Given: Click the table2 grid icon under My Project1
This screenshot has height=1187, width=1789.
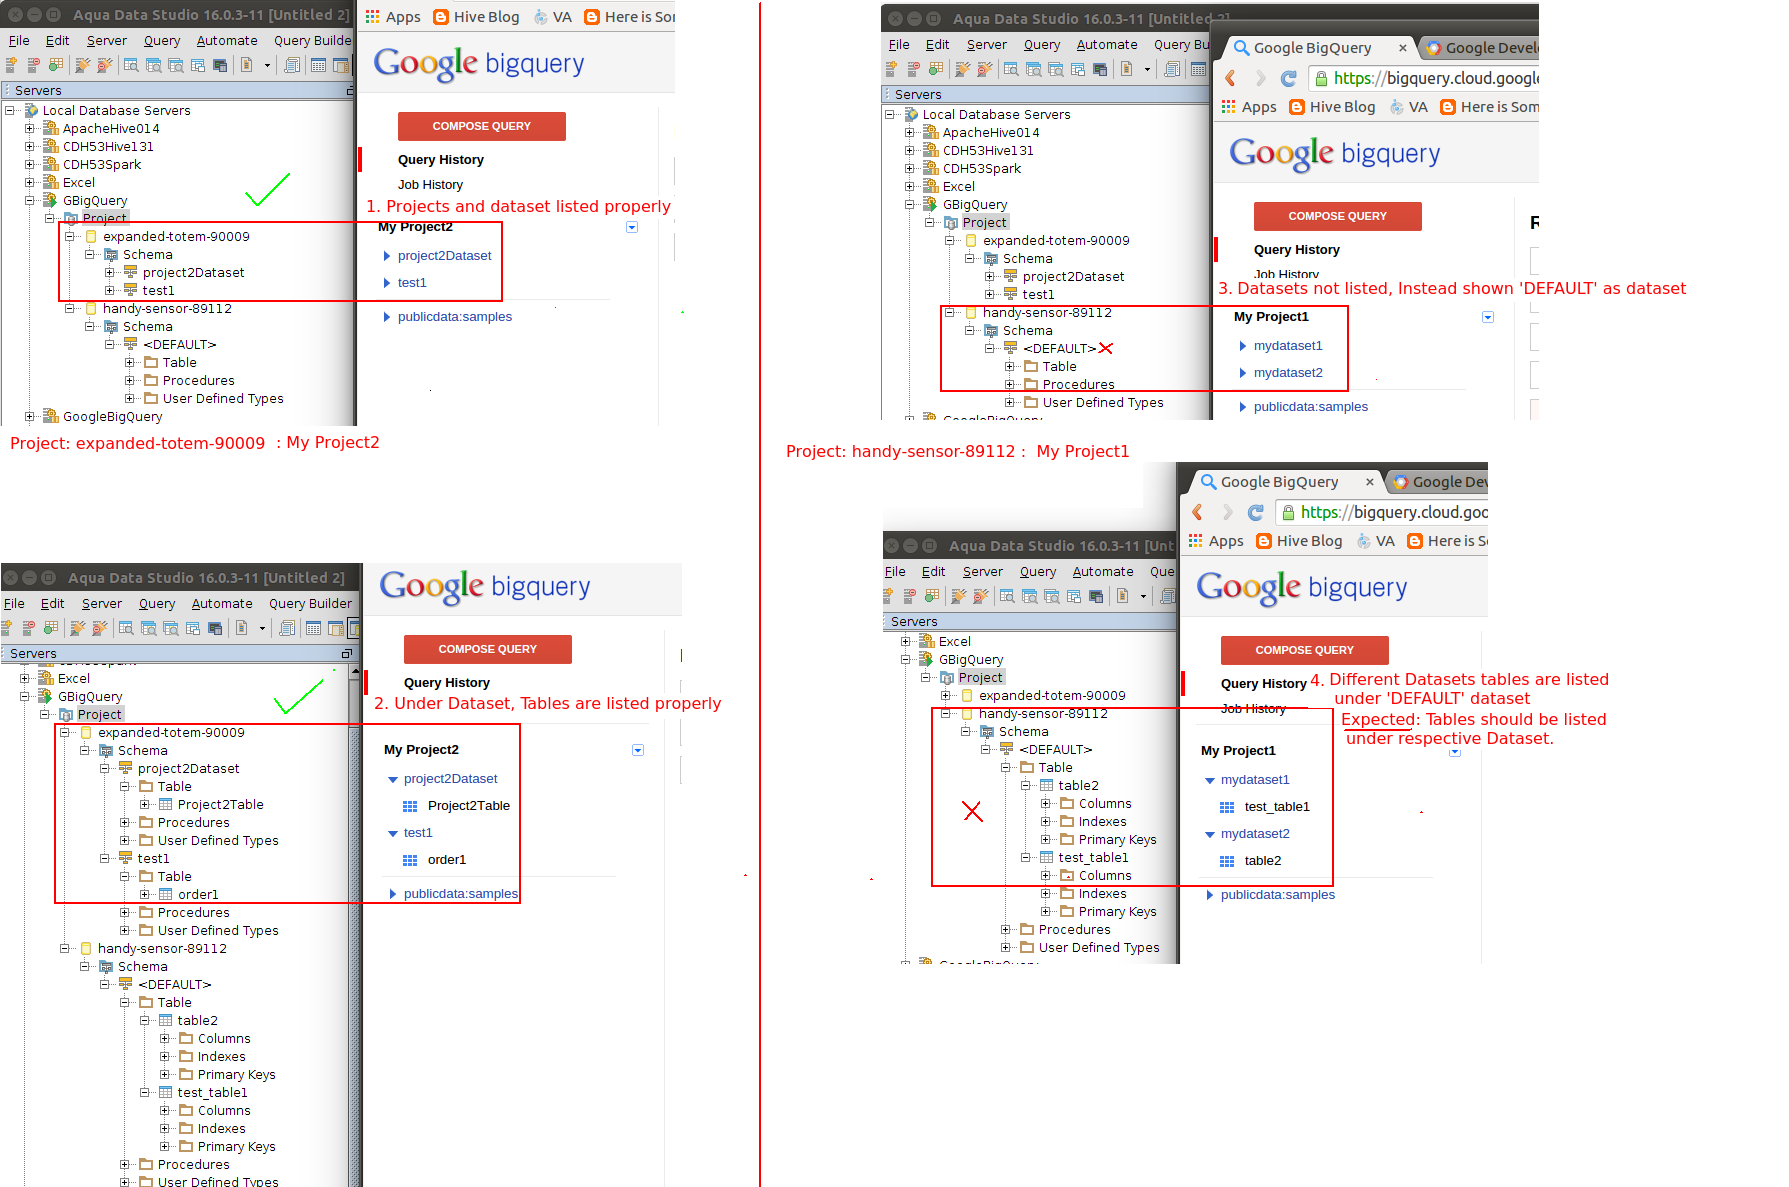Looking at the screenshot, I should (1227, 861).
